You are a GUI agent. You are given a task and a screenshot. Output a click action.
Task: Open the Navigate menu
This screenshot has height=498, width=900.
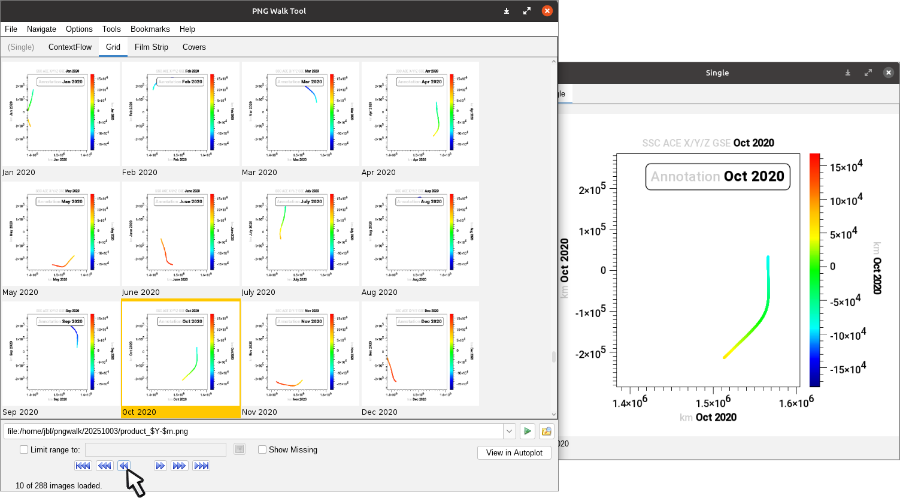[42, 29]
